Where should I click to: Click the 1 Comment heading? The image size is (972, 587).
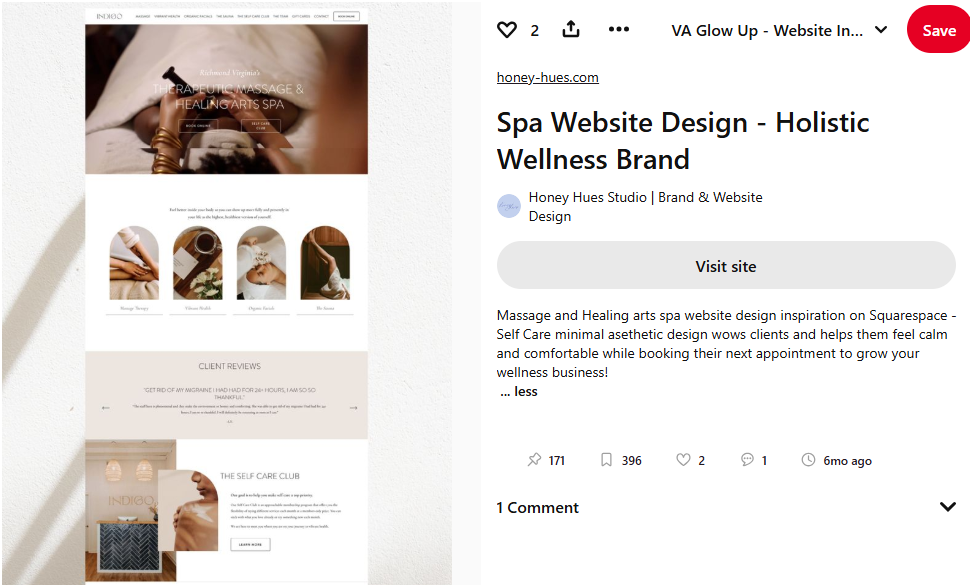click(537, 508)
